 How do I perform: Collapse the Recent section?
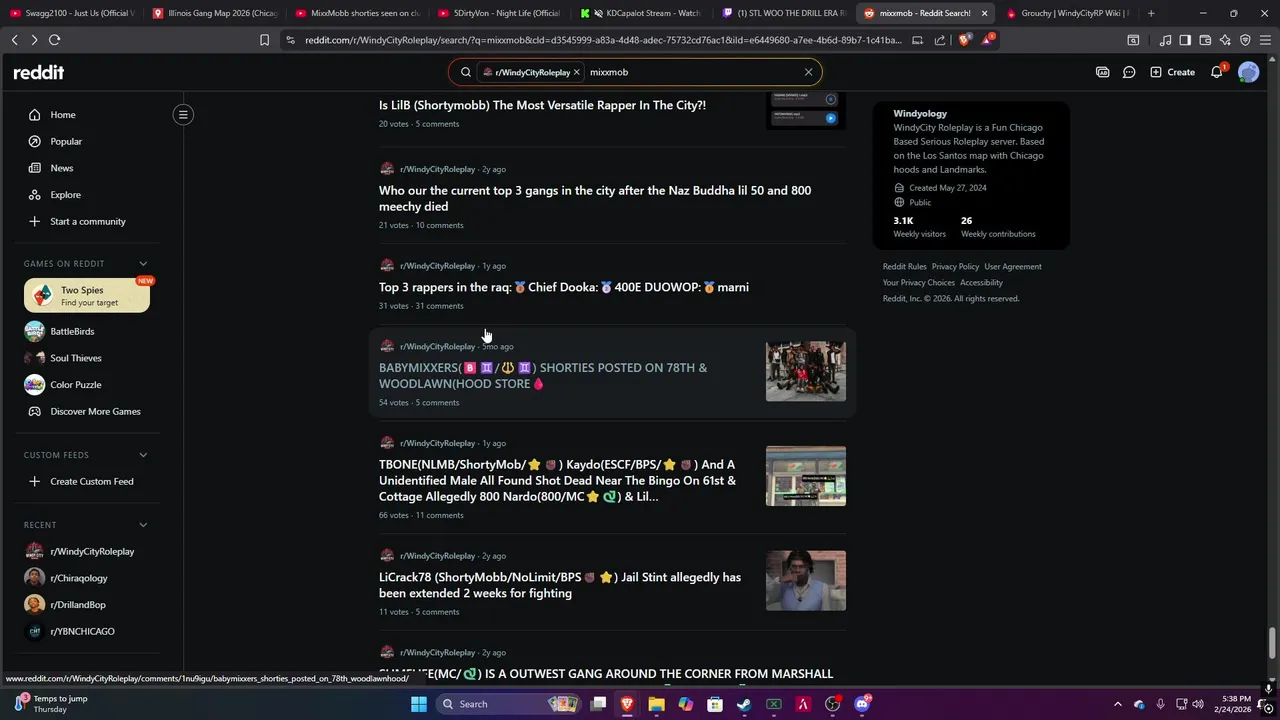click(x=143, y=525)
